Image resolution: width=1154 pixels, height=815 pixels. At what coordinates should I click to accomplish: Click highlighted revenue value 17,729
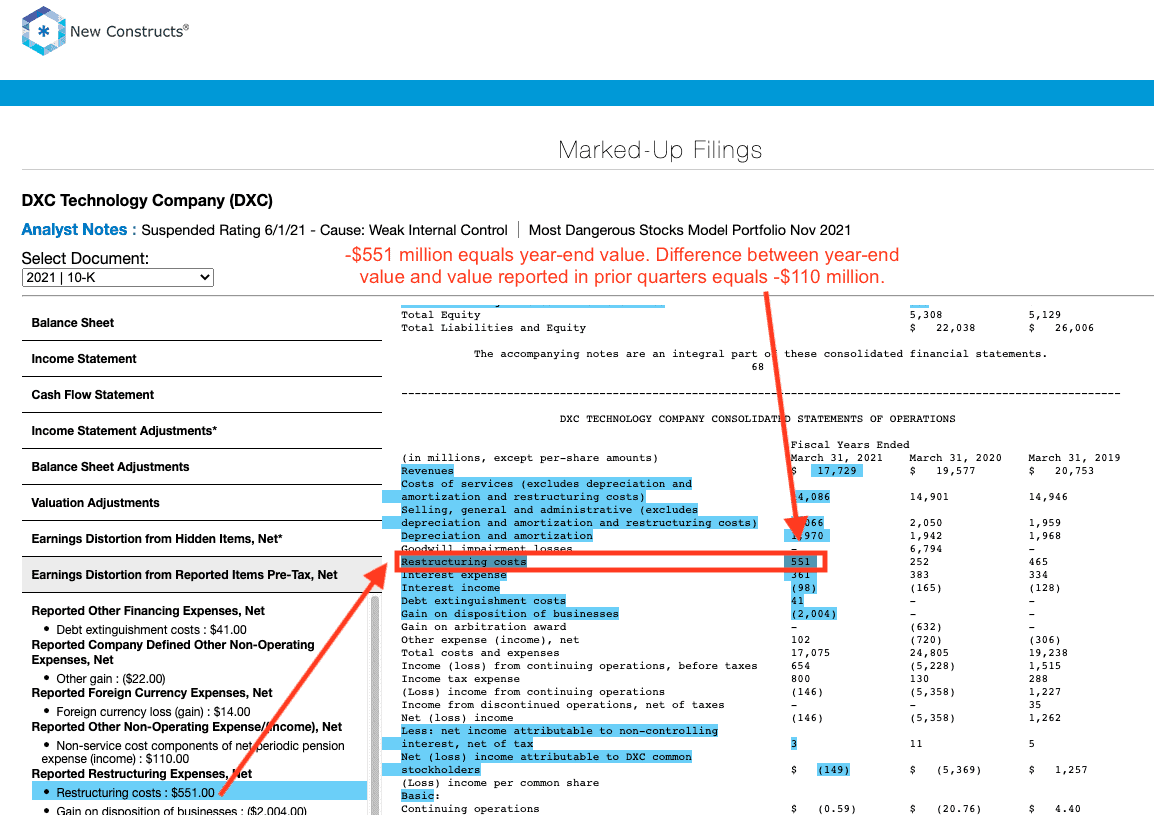click(x=837, y=471)
